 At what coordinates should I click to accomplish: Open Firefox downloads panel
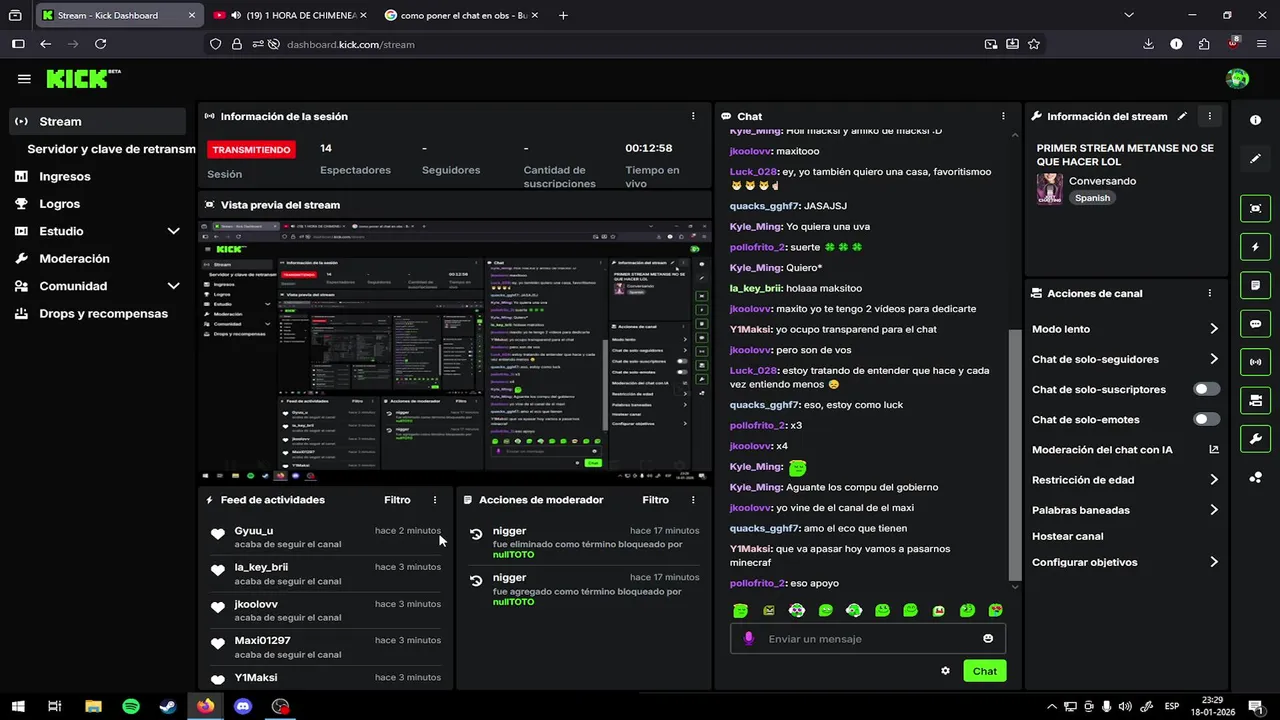(x=1148, y=44)
